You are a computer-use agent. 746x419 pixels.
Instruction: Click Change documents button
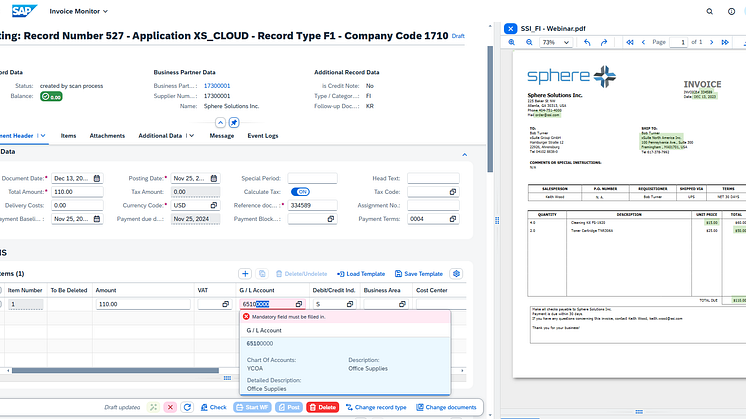pyautogui.click(x=446, y=407)
